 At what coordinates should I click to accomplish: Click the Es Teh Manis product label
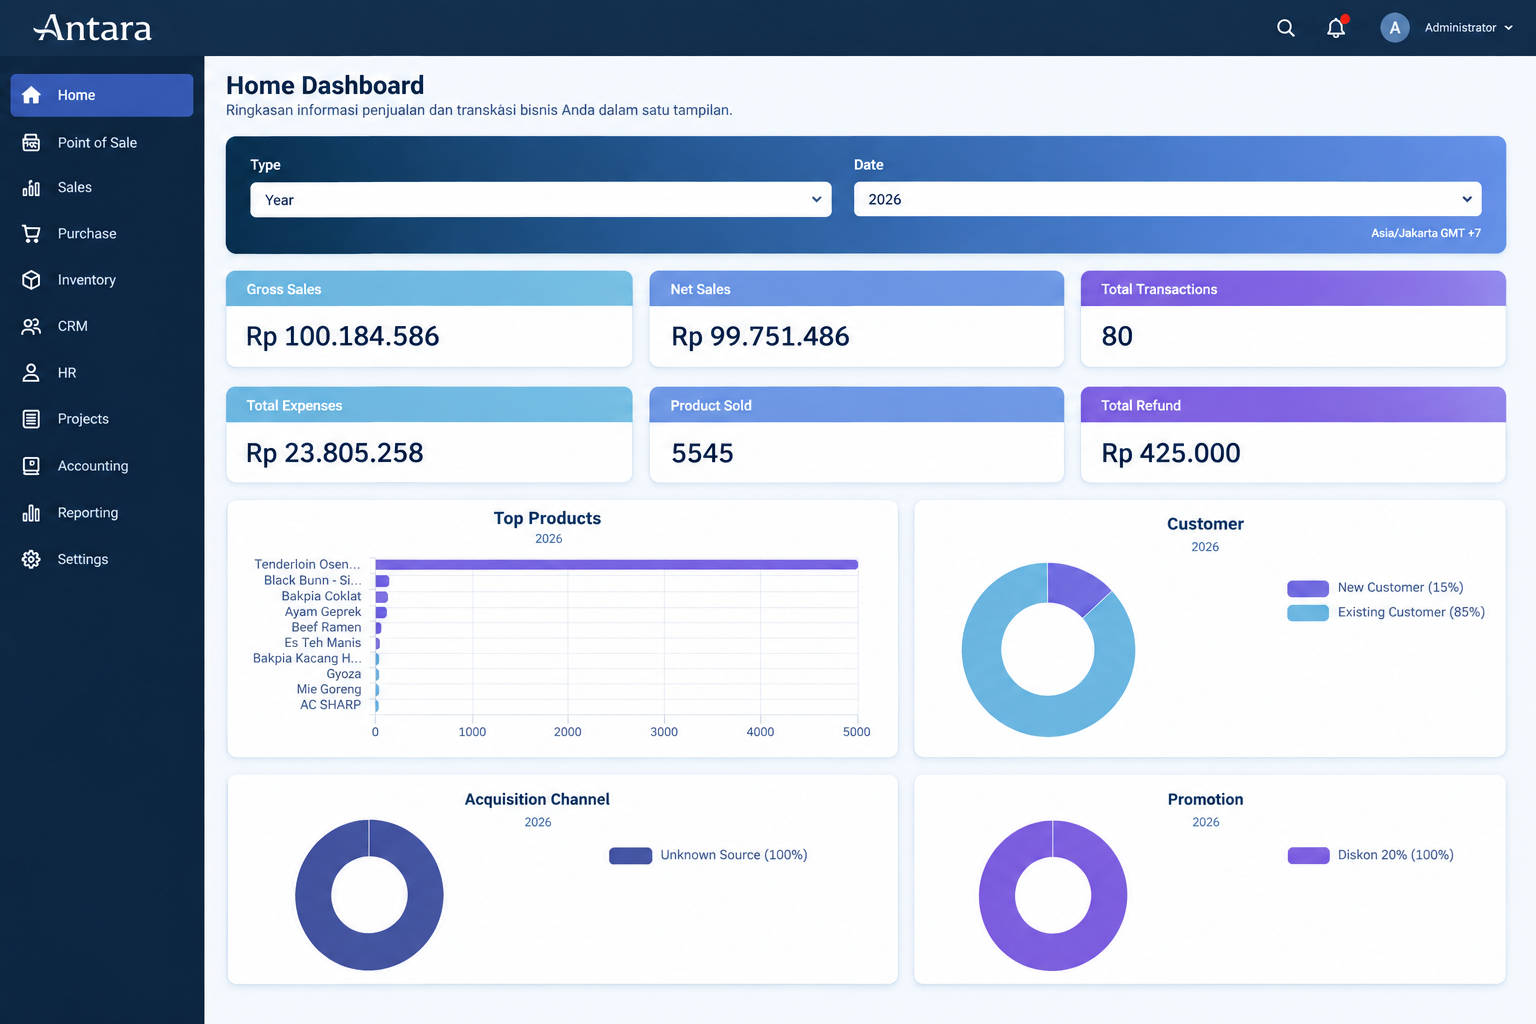(x=322, y=643)
